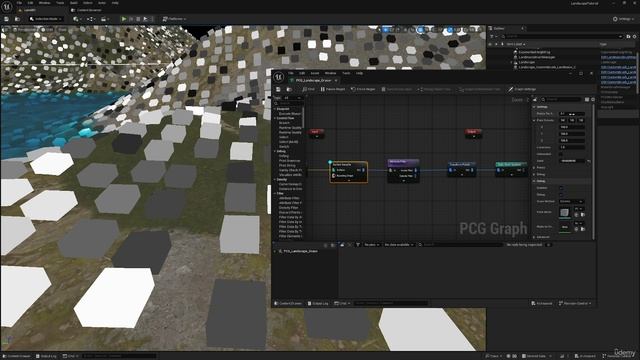
Task: Toggle the Unbounded checkbox
Action: (561, 154)
